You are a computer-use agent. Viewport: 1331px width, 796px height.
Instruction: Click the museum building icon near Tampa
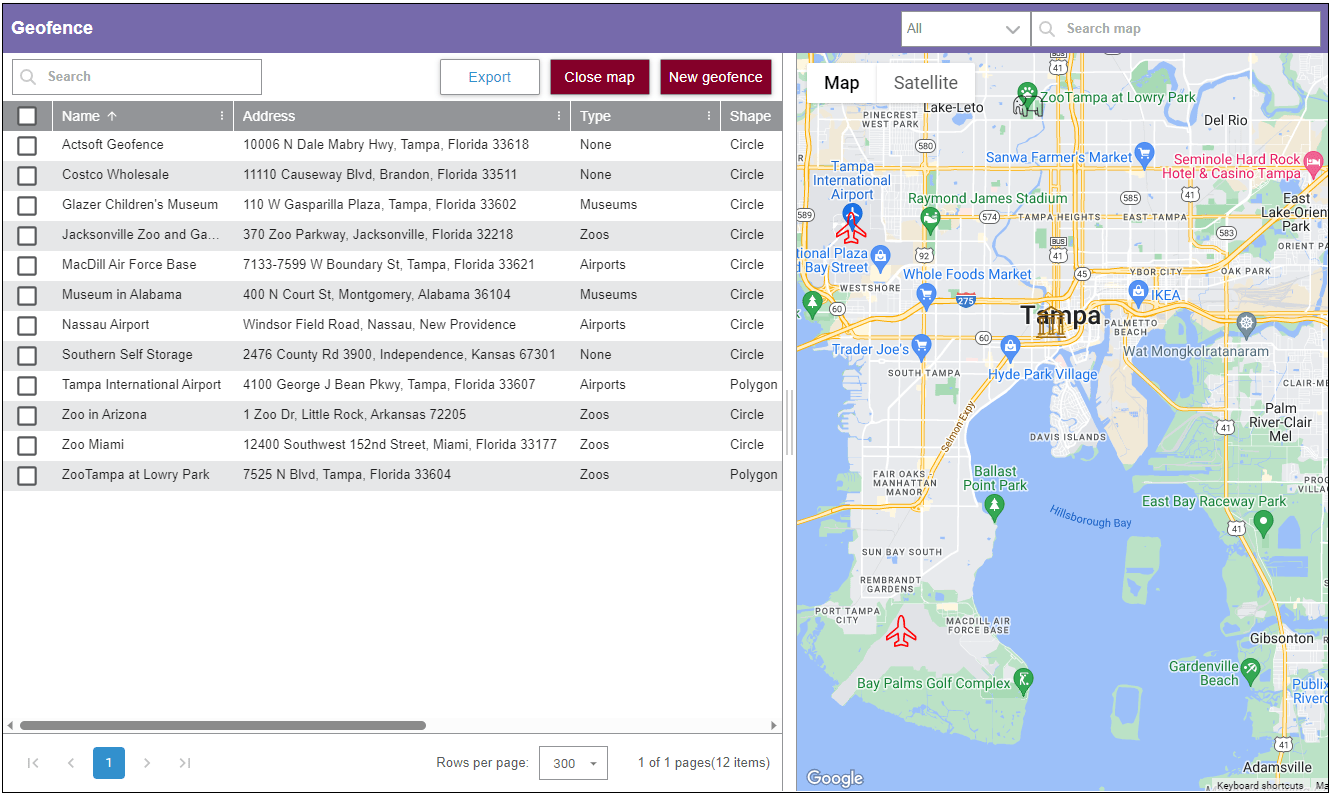coord(1049,324)
